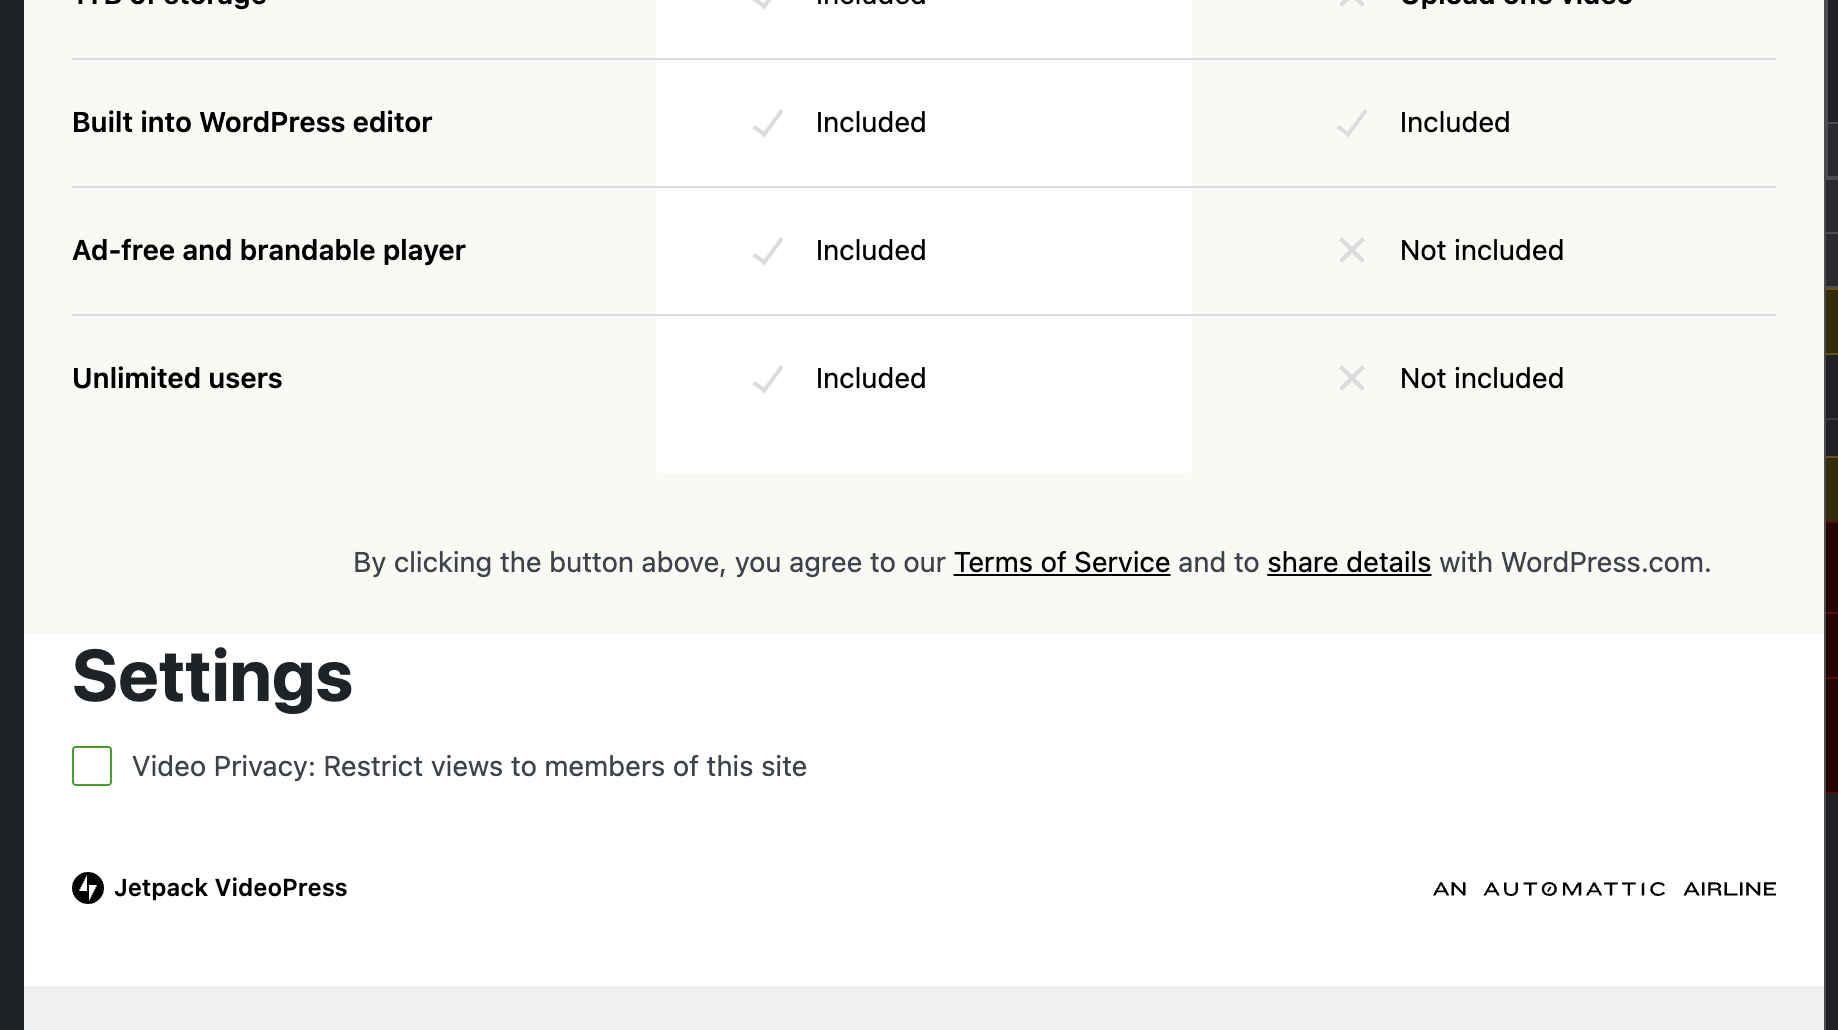Viewport: 1838px width, 1030px height.
Task: Open the share details link
Action: [x=1348, y=562]
